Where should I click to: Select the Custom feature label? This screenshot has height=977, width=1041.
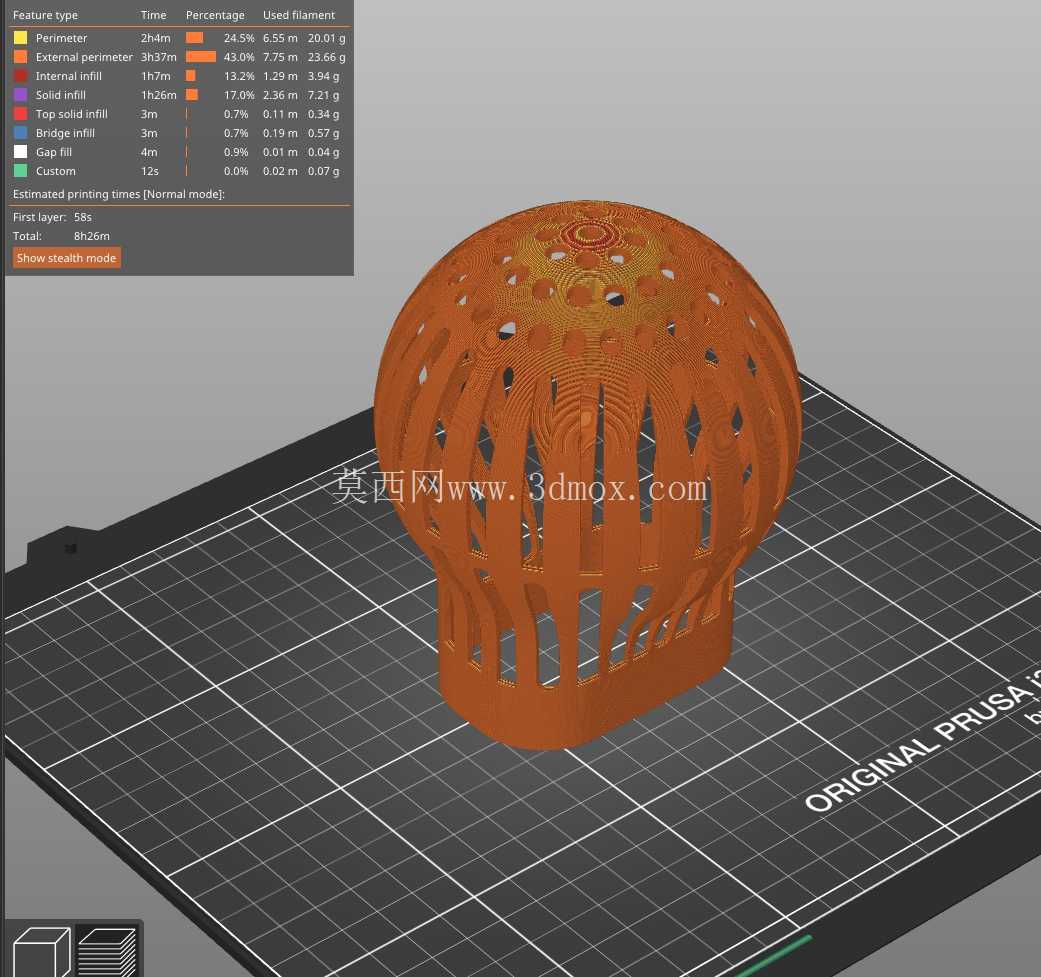[x=56, y=171]
